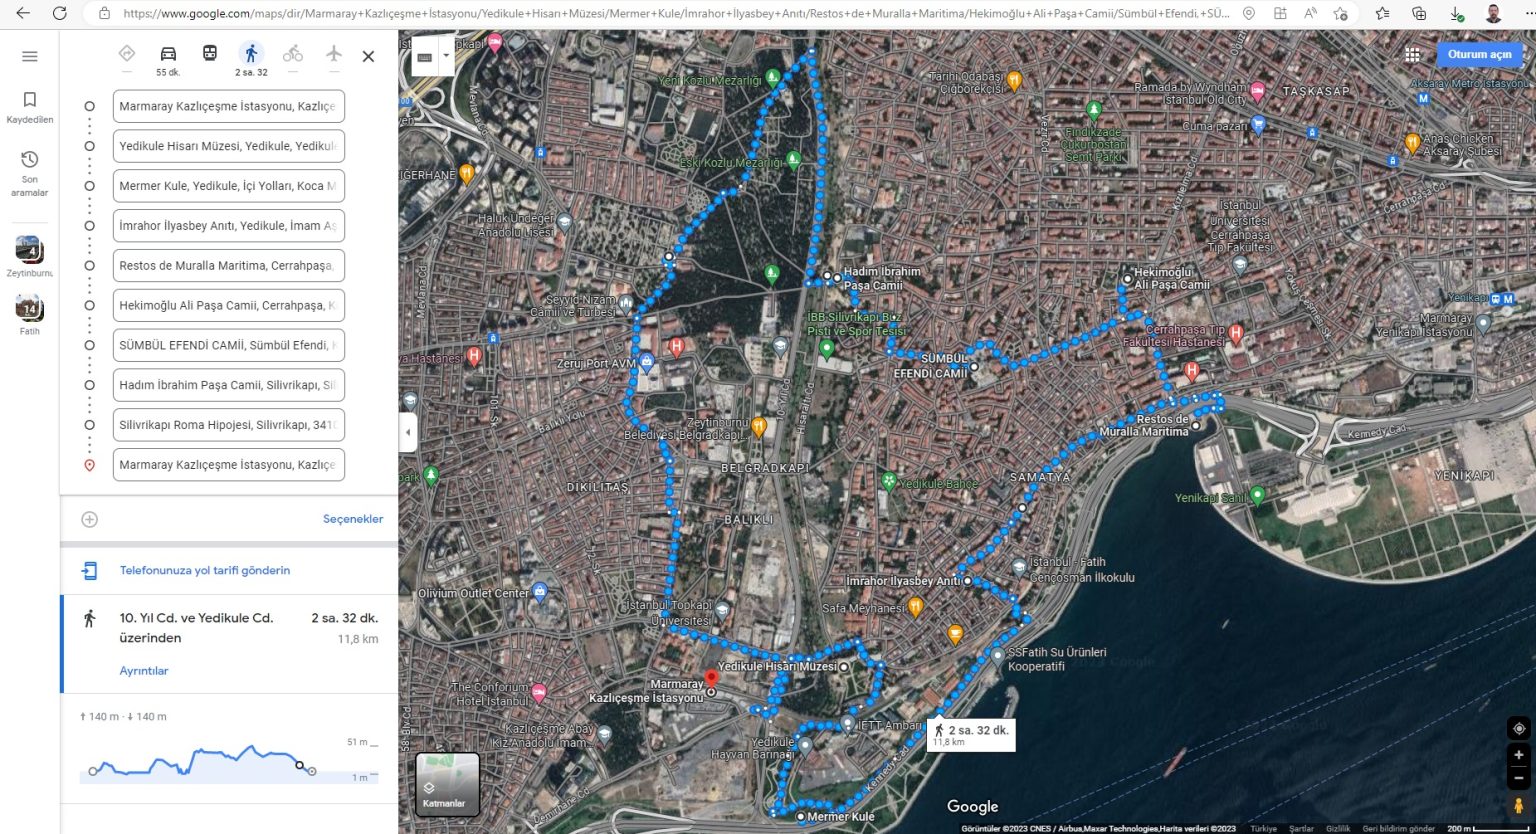1536x834 pixels.
Task: Click the Marmaray Kazlıçeşme starting point field
Action: tap(228, 105)
